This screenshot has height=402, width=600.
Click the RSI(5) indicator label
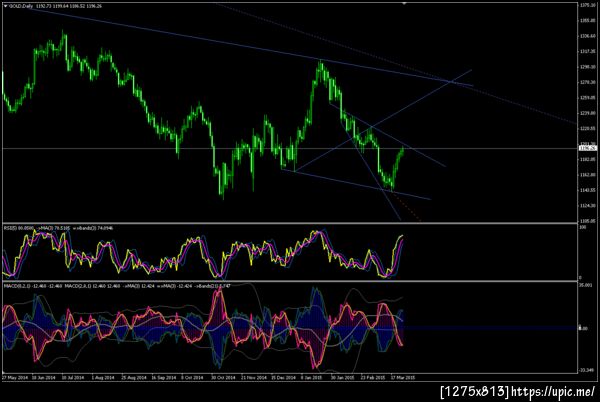tap(10, 228)
